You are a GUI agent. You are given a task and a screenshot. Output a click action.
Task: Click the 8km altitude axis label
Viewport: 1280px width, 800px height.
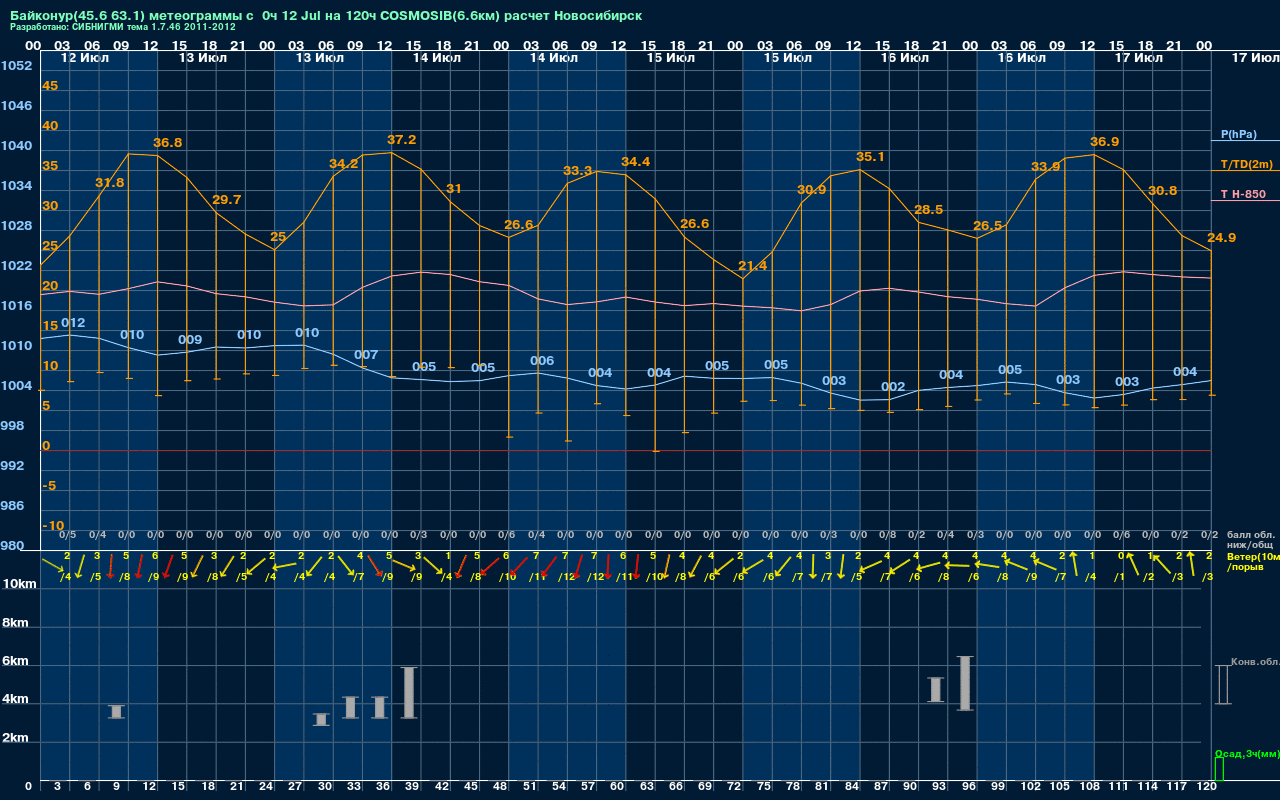(x=16, y=622)
